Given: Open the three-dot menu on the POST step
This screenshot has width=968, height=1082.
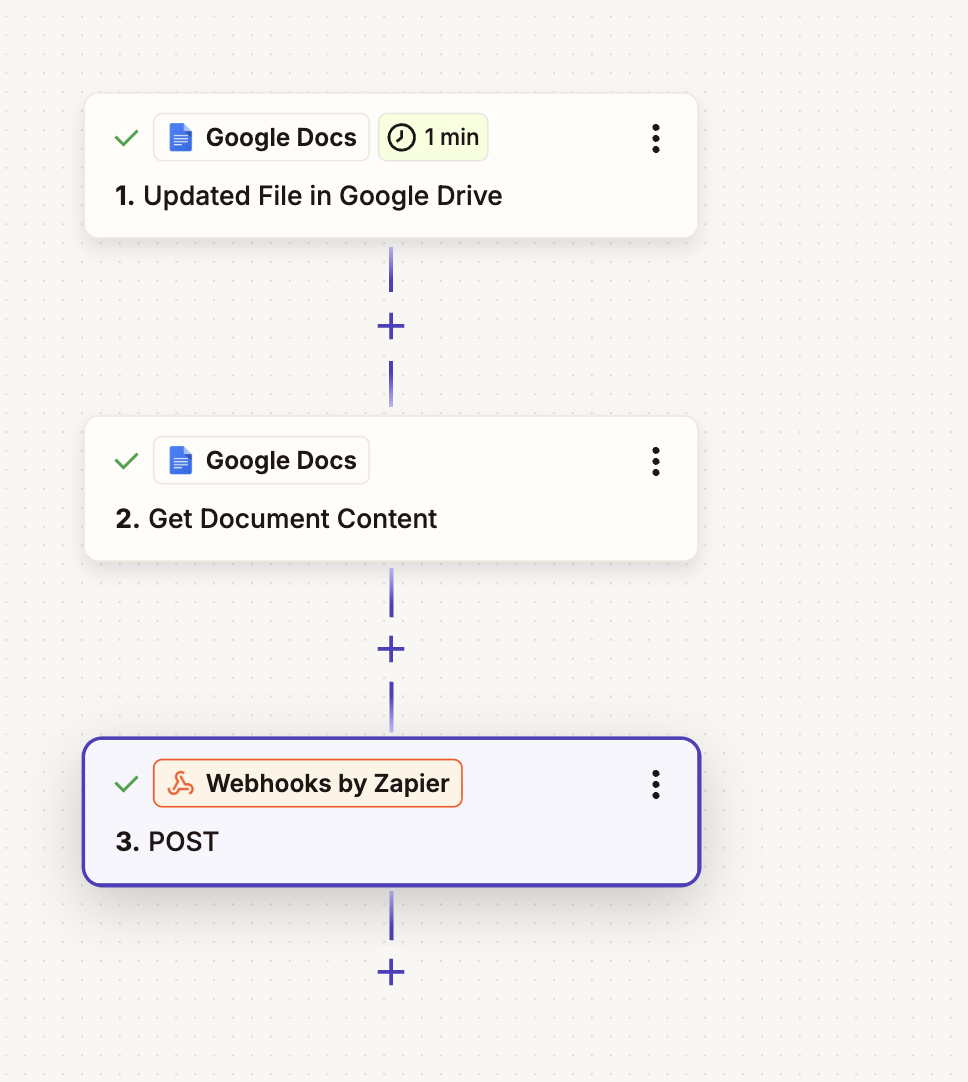Looking at the screenshot, I should pos(655,784).
